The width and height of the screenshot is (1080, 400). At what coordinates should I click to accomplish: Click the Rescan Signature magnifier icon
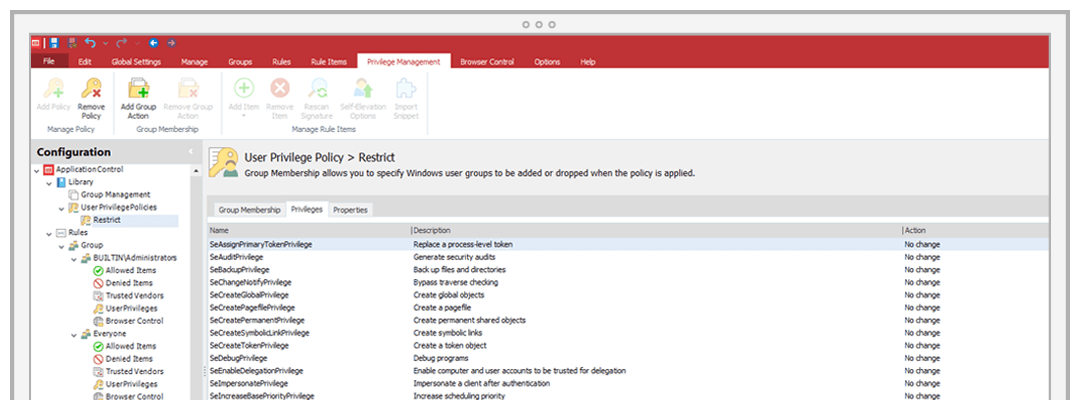(318, 88)
